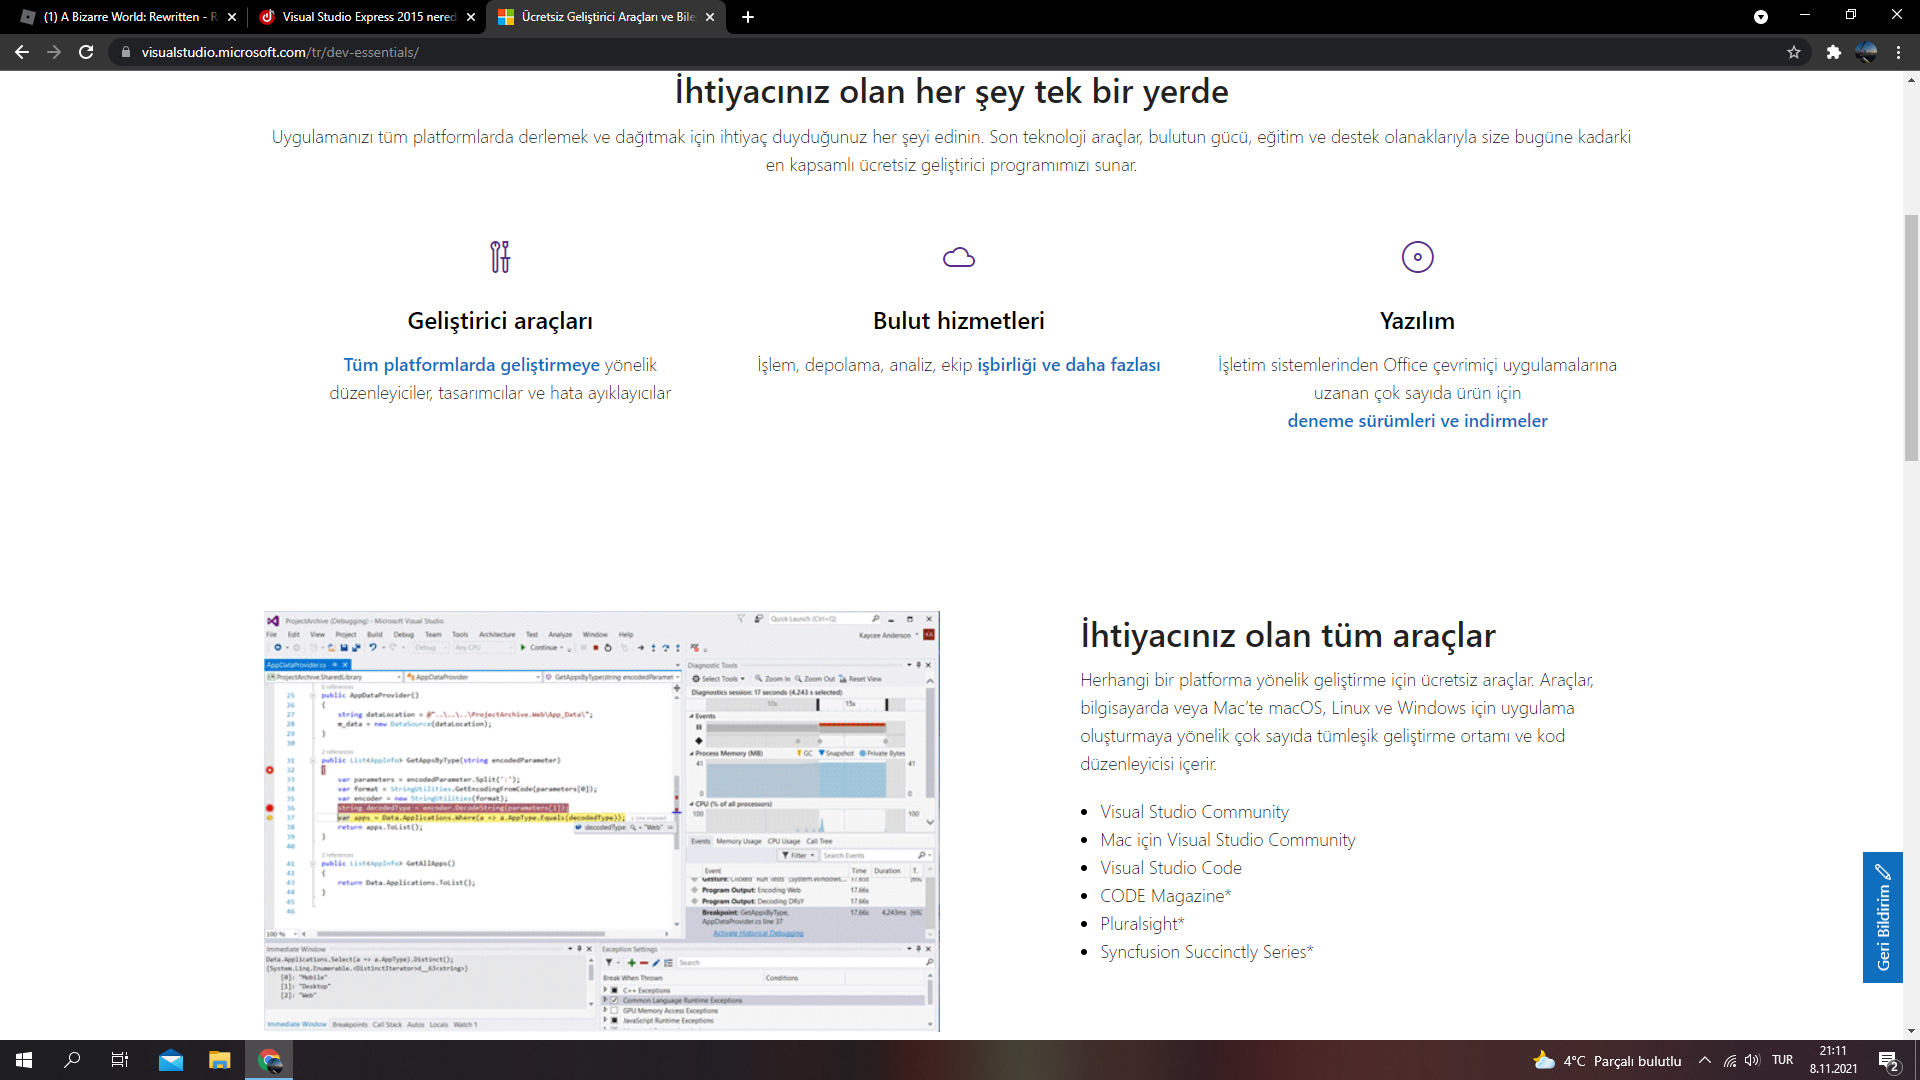Click Mac için Visual Studio Community item
This screenshot has width=1920, height=1080.
coord(1228,840)
